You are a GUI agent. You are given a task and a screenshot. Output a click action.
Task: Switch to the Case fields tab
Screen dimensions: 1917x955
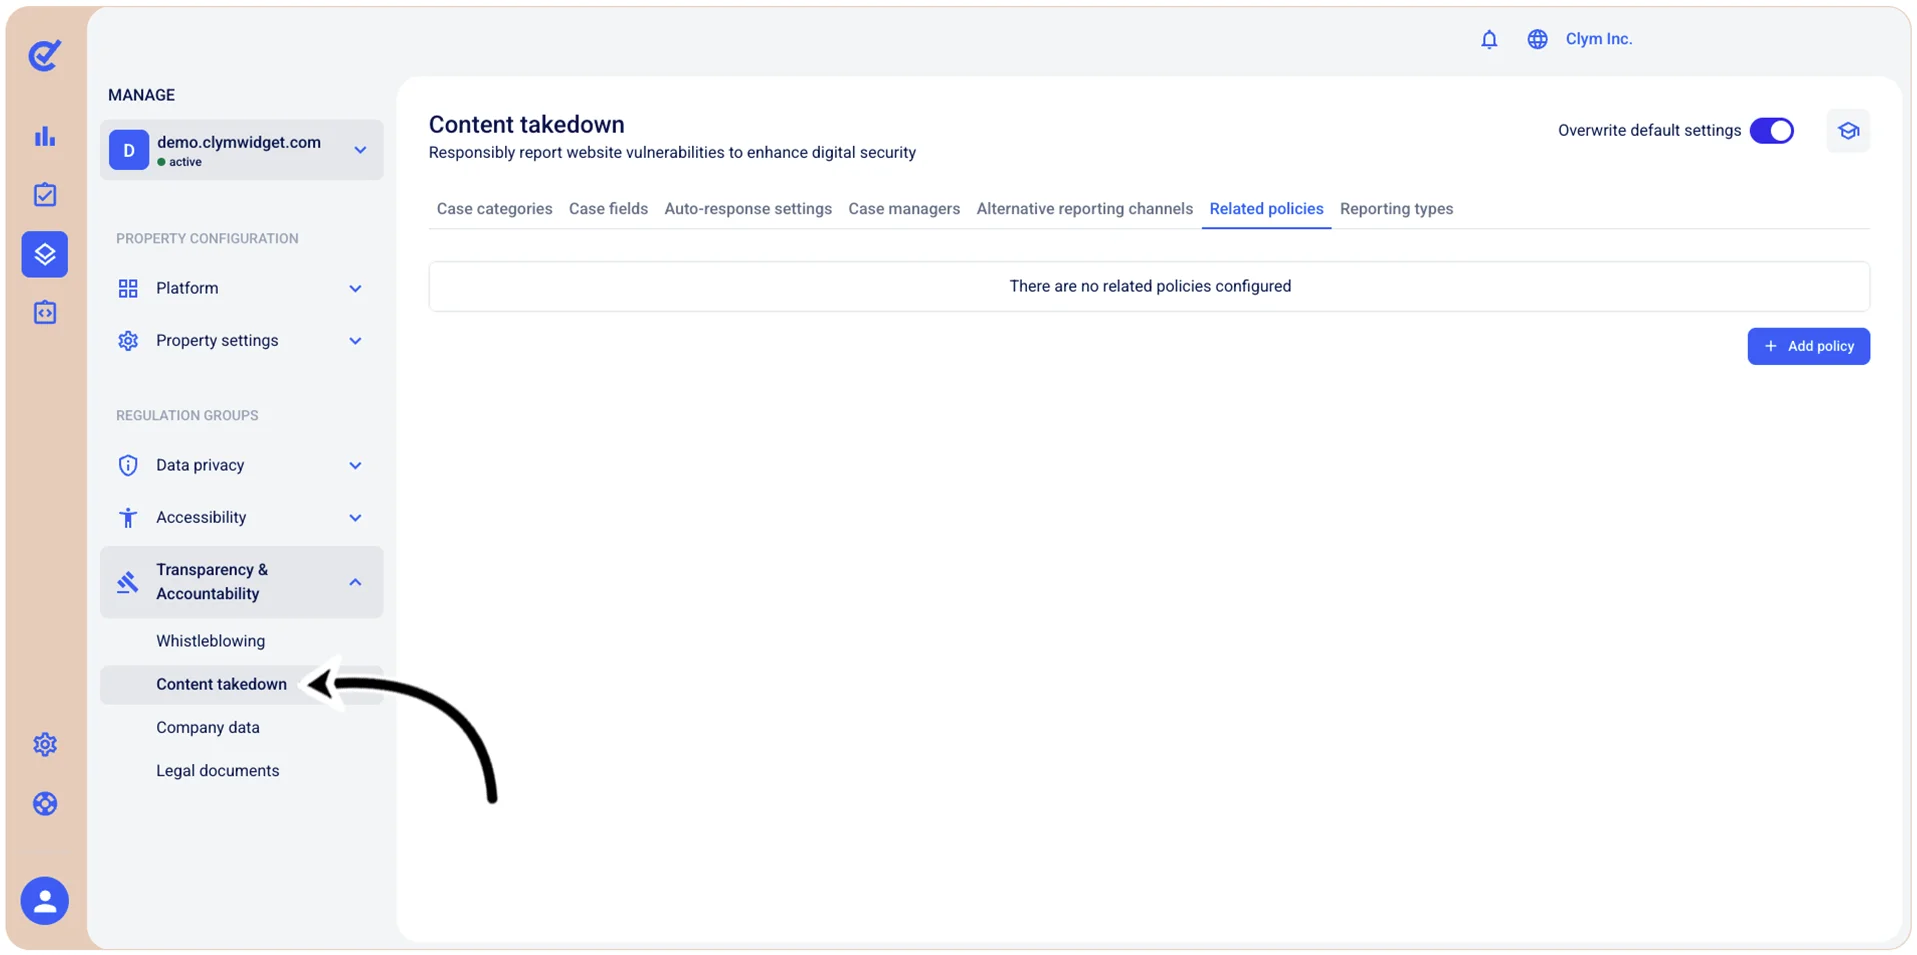click(608, 209)
